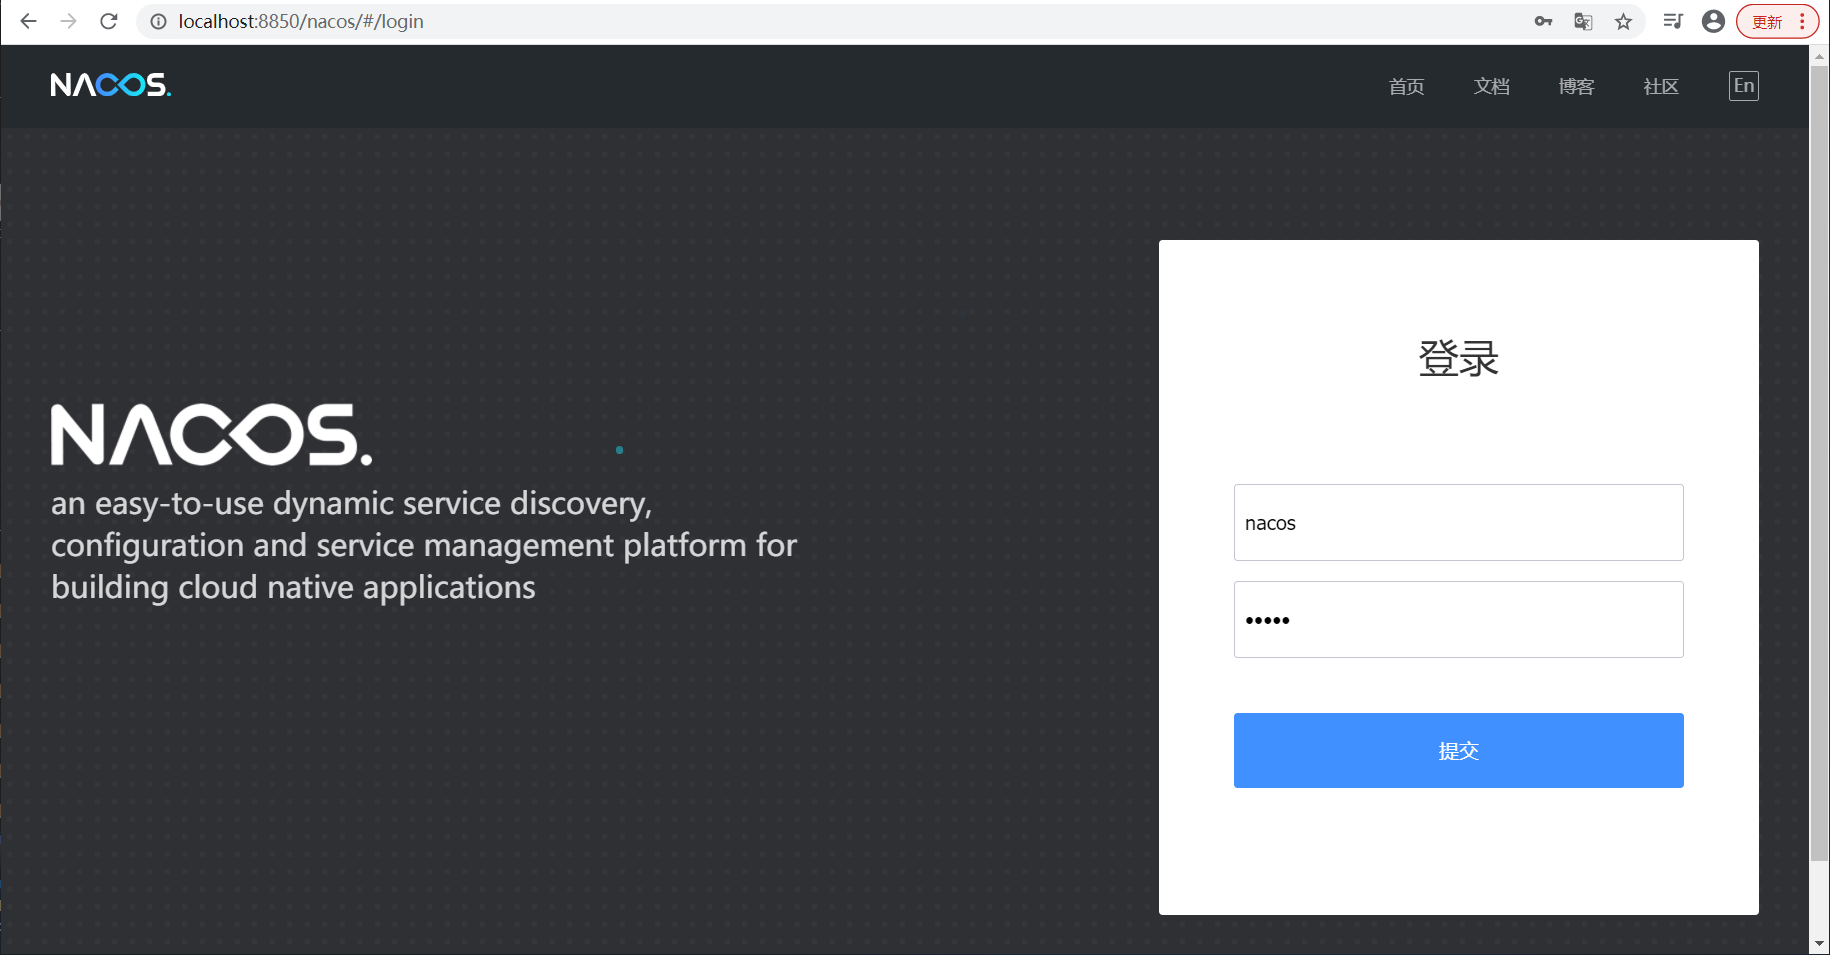The width and height of the screenshot is (1830, 955).
Task: Click the browser back arrow
Action: (x=28, y=21)
